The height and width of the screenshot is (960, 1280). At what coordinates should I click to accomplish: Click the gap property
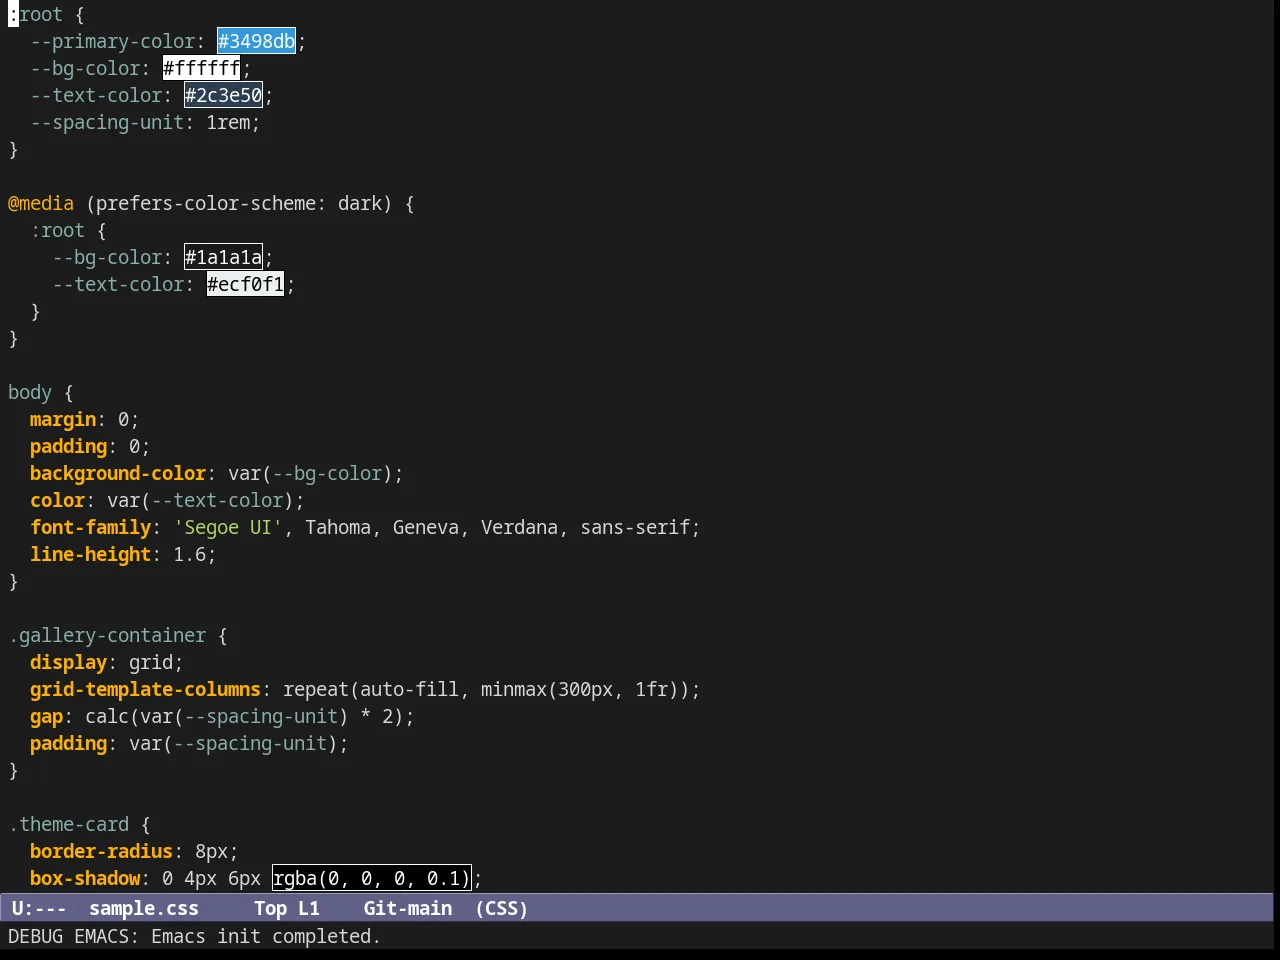[47, 716]
